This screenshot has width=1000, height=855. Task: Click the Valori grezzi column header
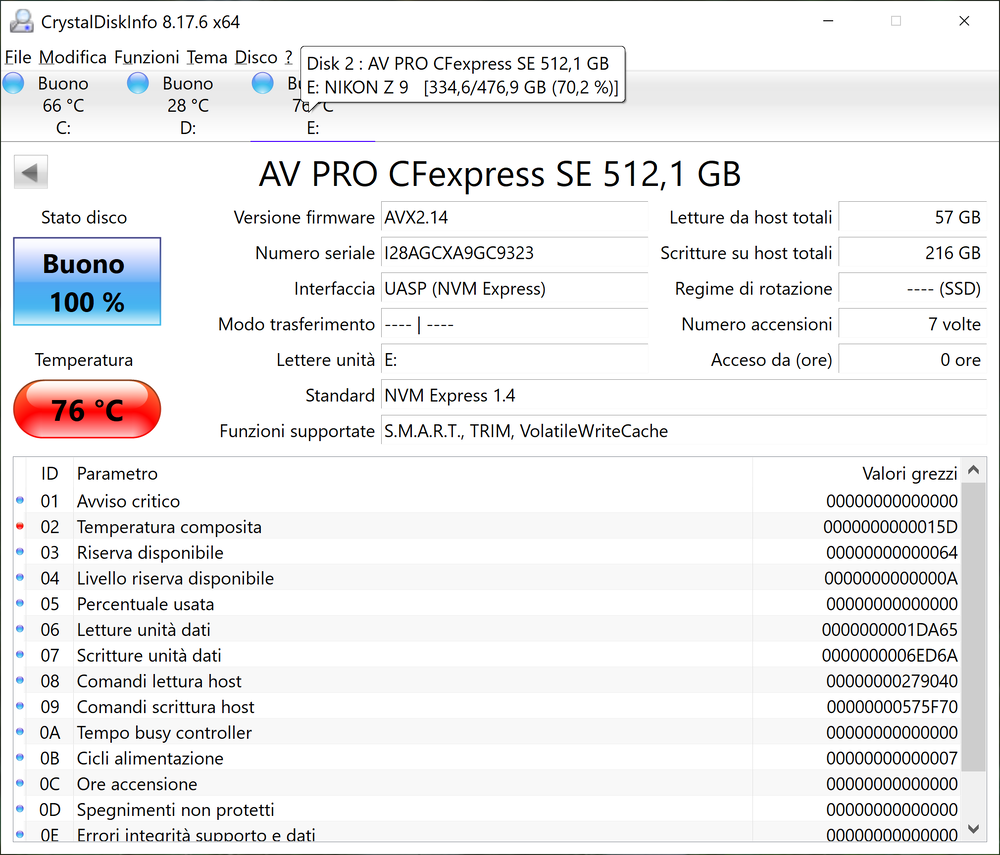click(857, 474)
